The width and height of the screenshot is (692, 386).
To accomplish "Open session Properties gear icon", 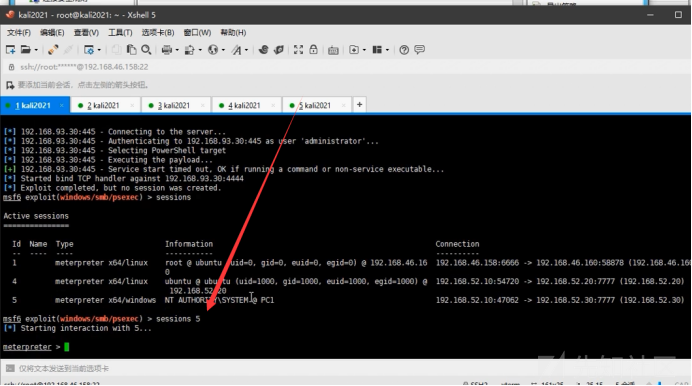I will coord(89,50).
